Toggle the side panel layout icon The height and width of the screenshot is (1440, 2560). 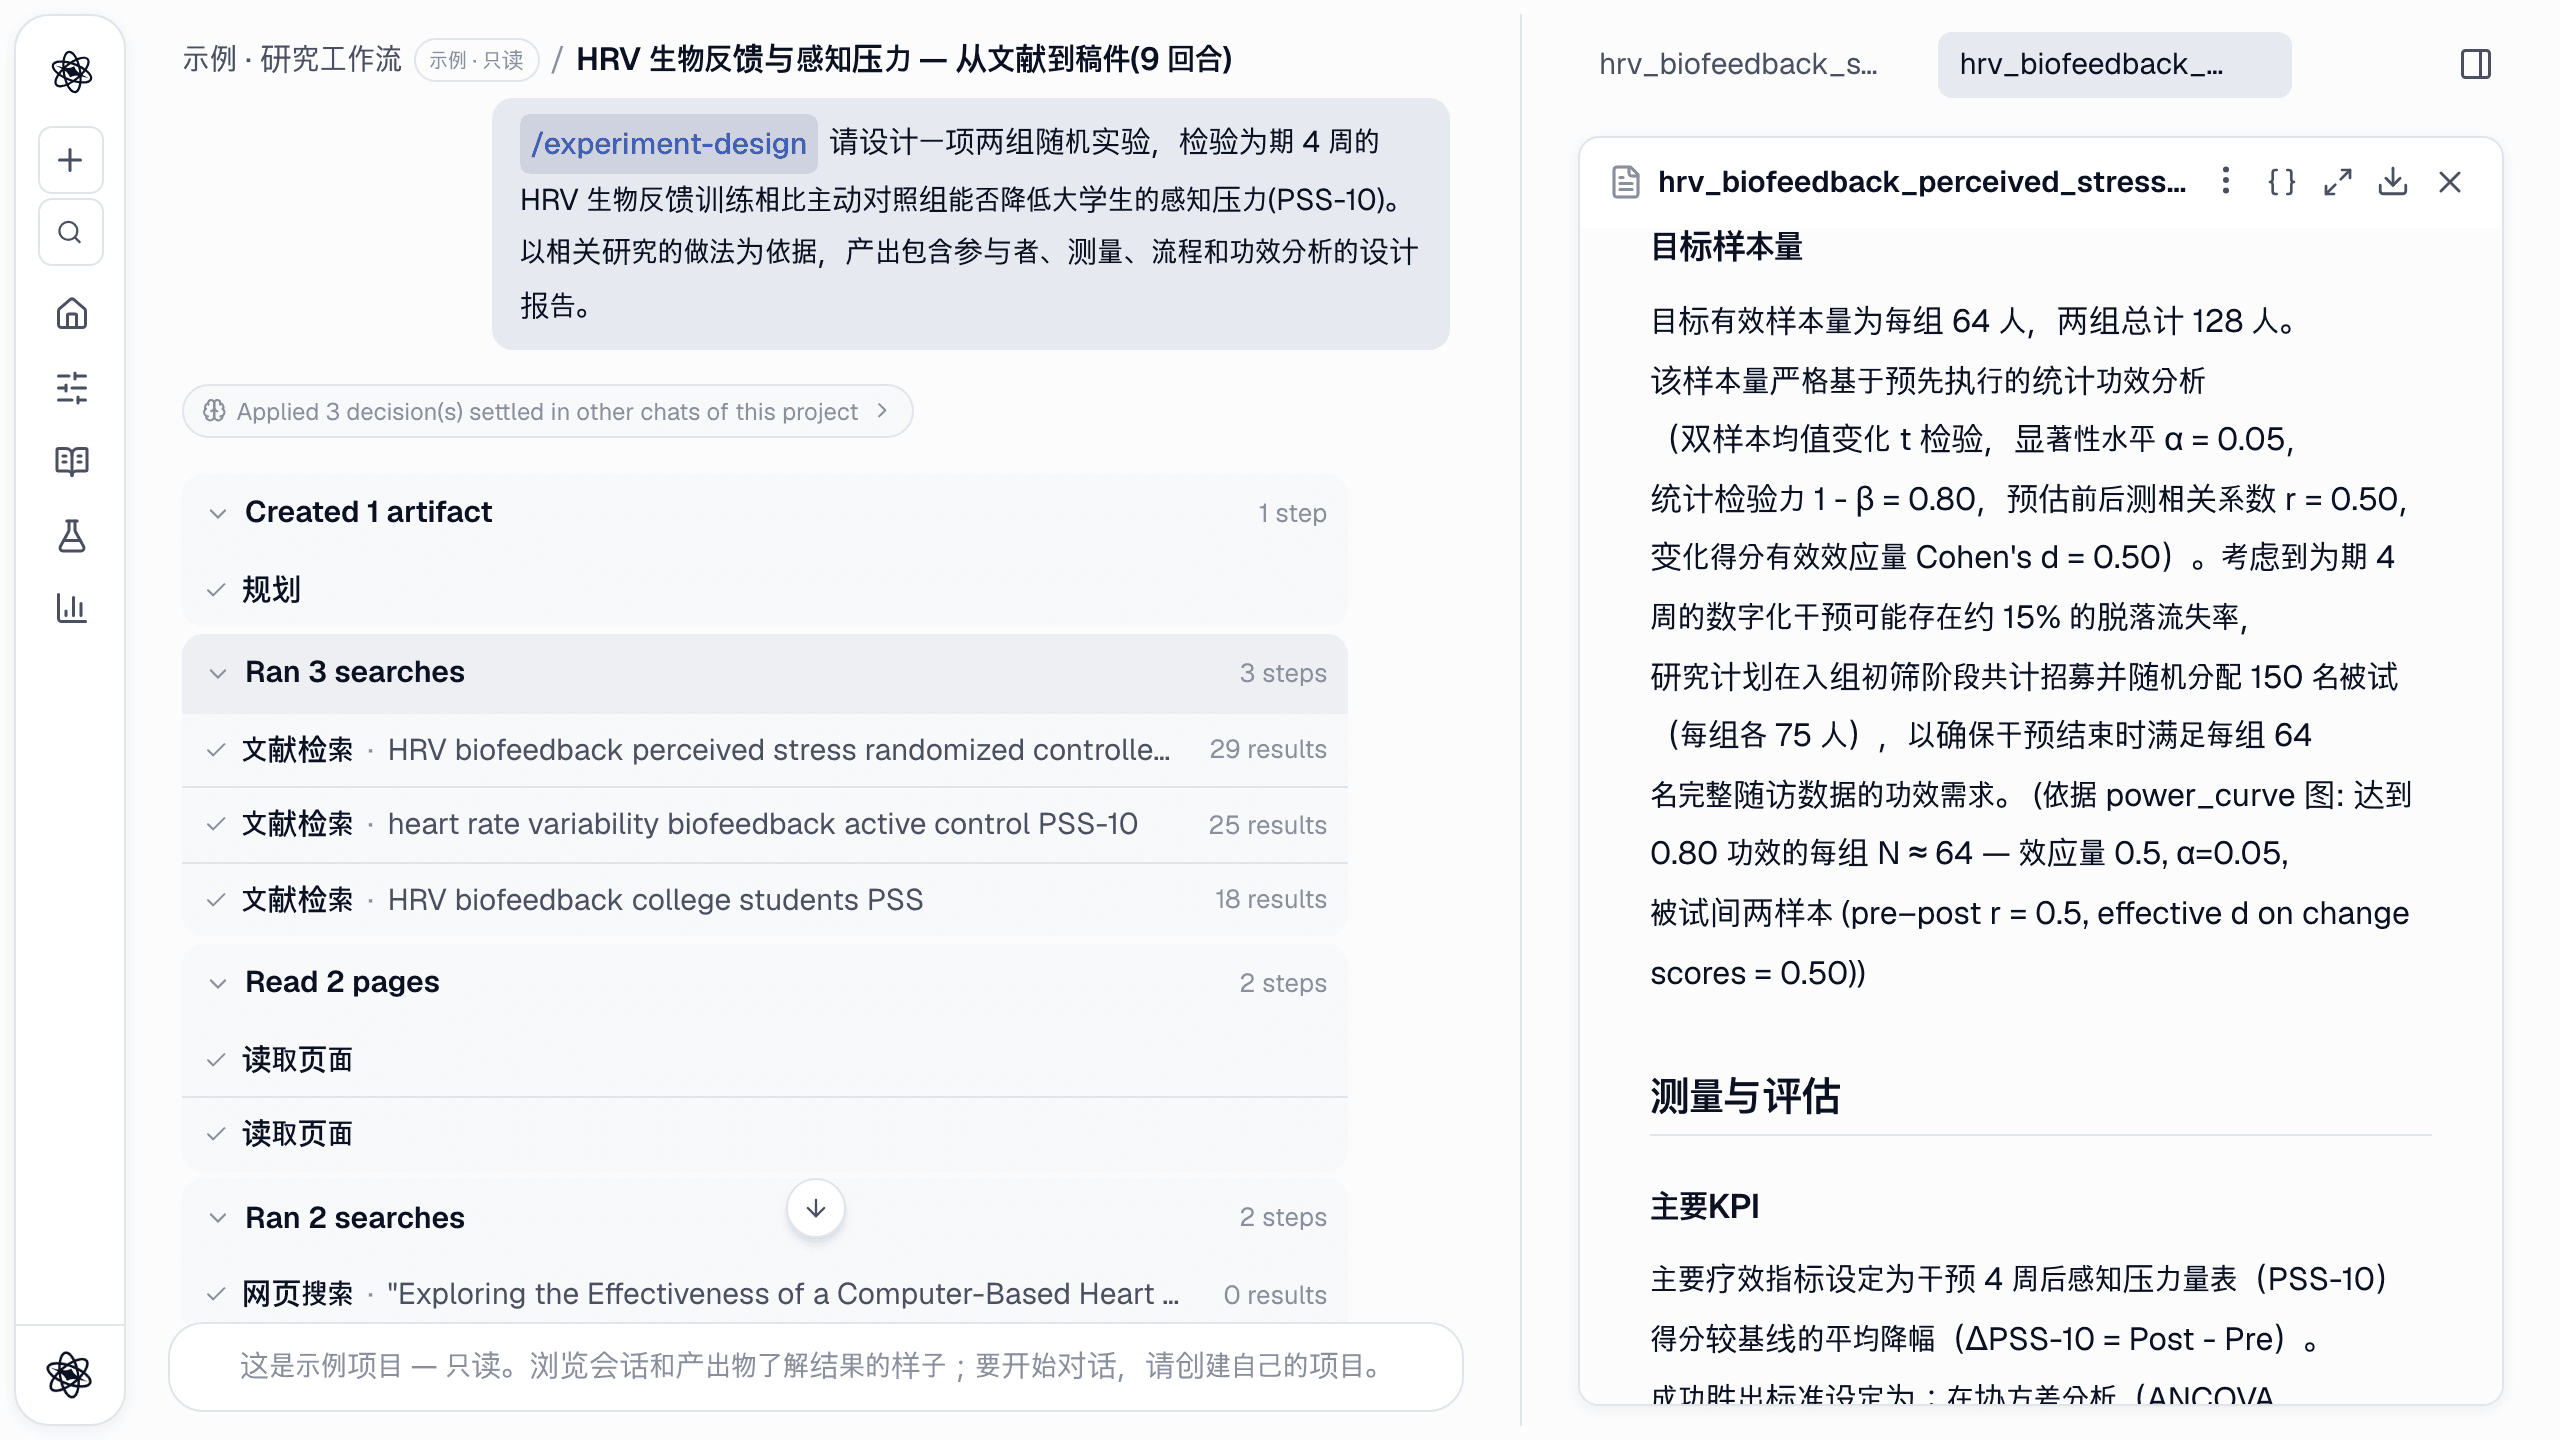pos(2475,64)
